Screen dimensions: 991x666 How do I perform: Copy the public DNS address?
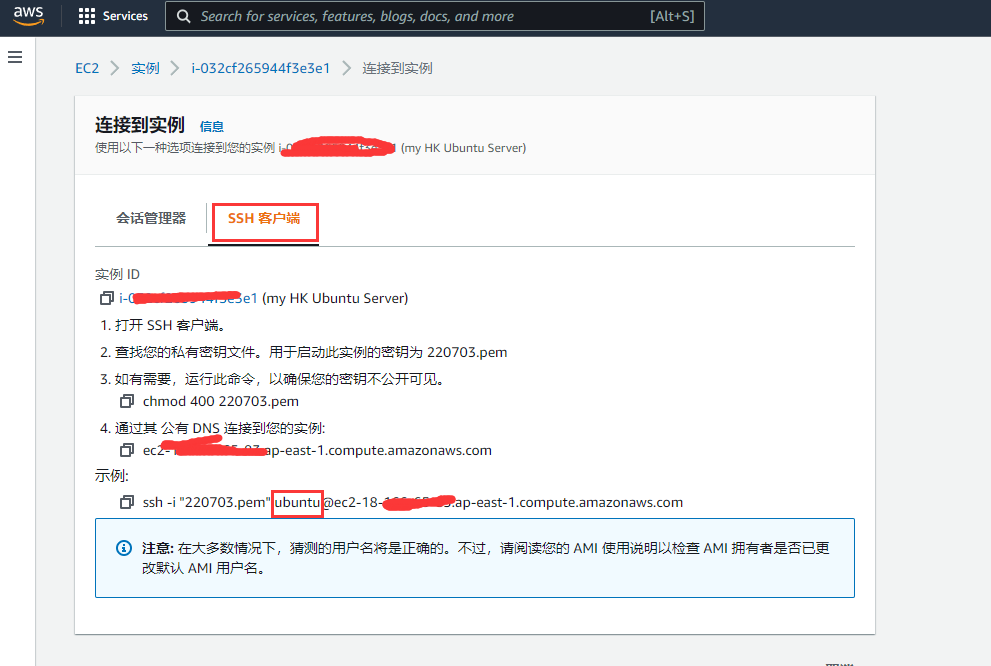point(127,450)
